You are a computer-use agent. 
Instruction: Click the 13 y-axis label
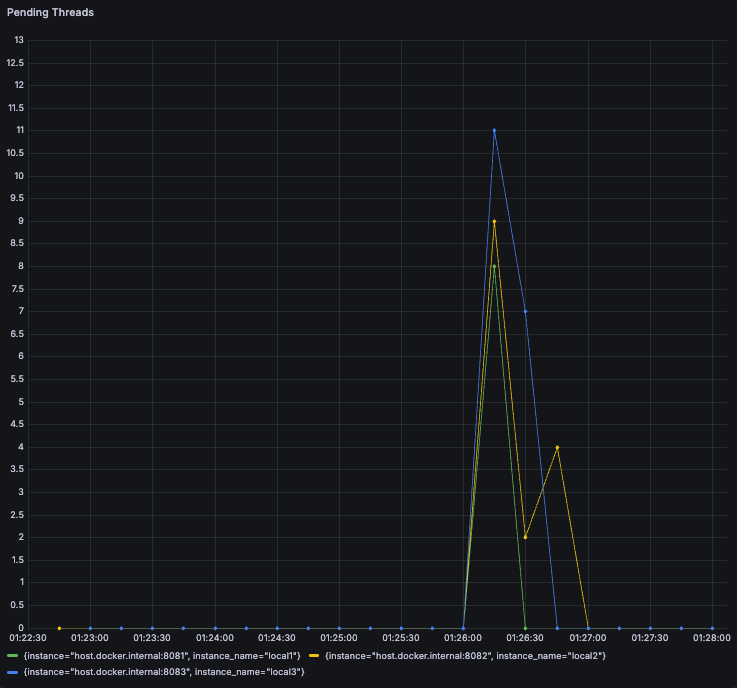(x=19, y=40)
